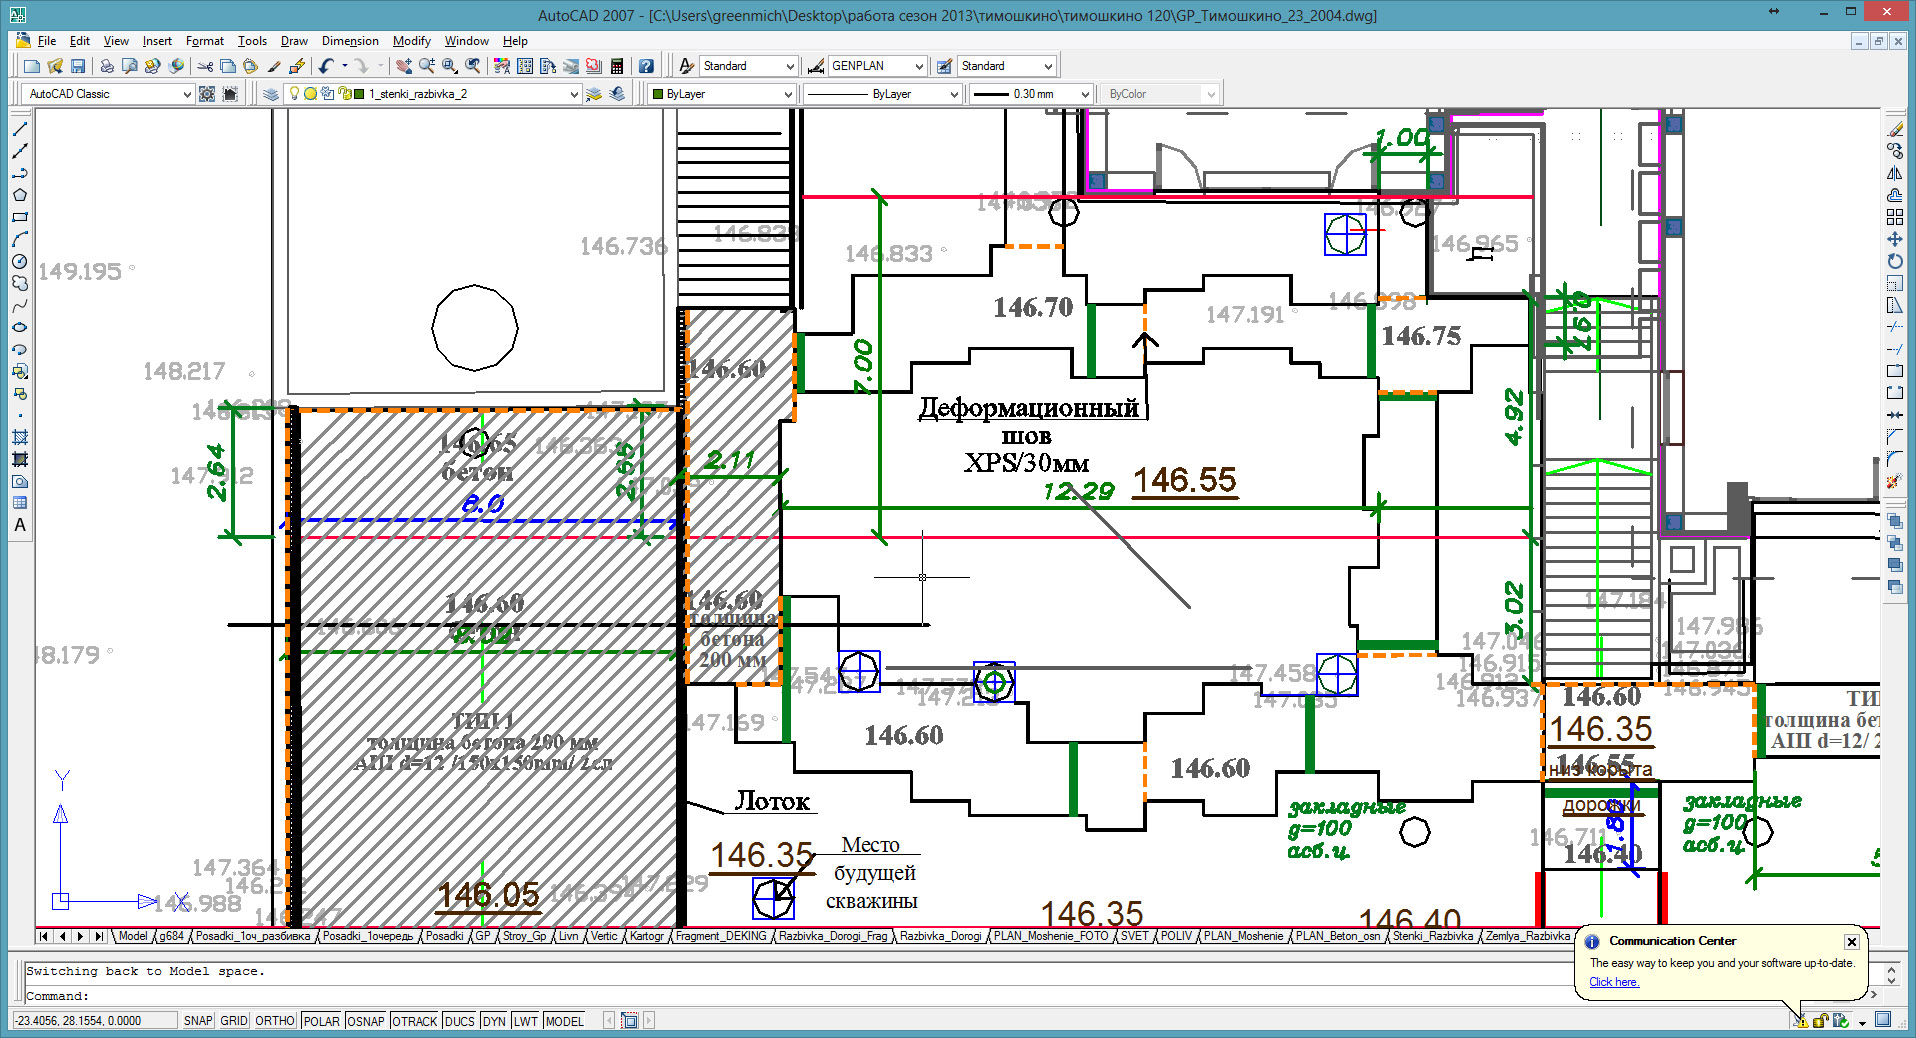
Task: Click the 'Click here' link in Communication Center
Action: [1613, 982]
